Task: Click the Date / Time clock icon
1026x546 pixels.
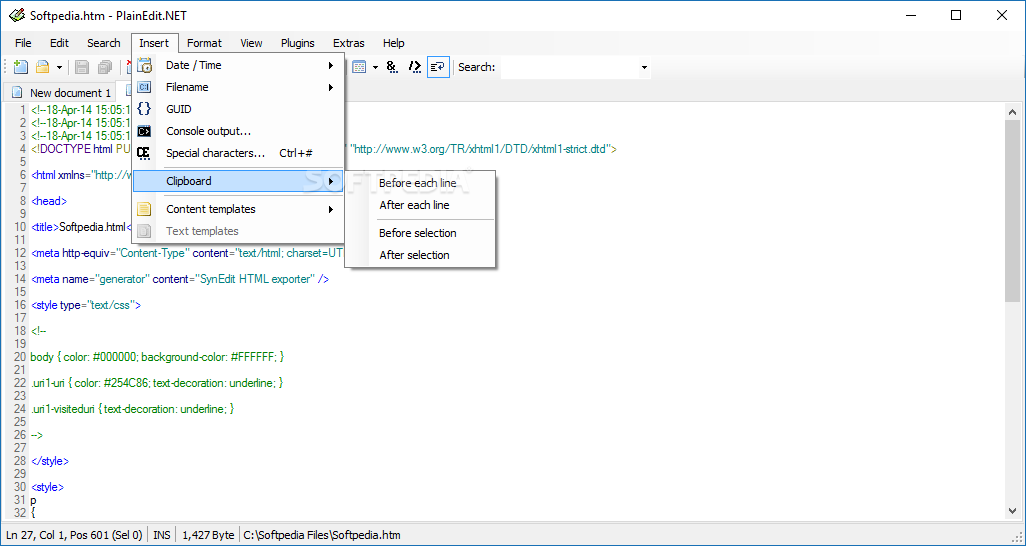Action: (x=144, y=65)
